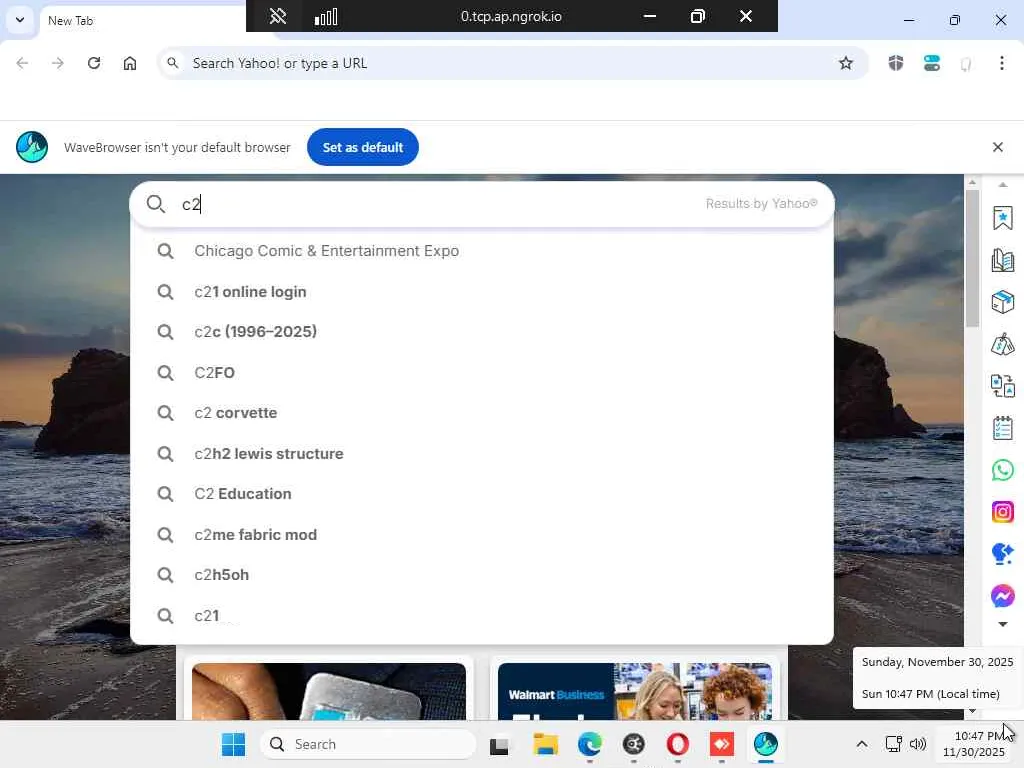This screenshot has width=1024, height=768.
Task: Set WaveBrowser as default browser
Action: click(x=362, y=148)
